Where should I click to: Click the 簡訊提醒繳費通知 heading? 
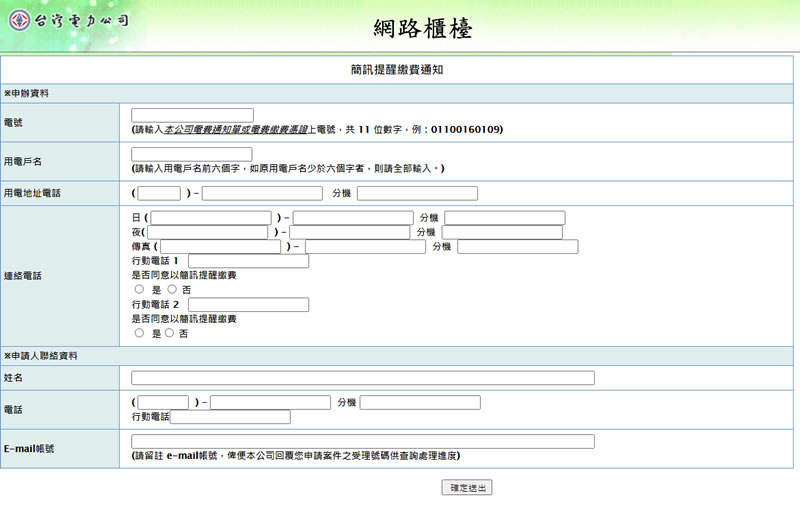(x=397, y=70)
